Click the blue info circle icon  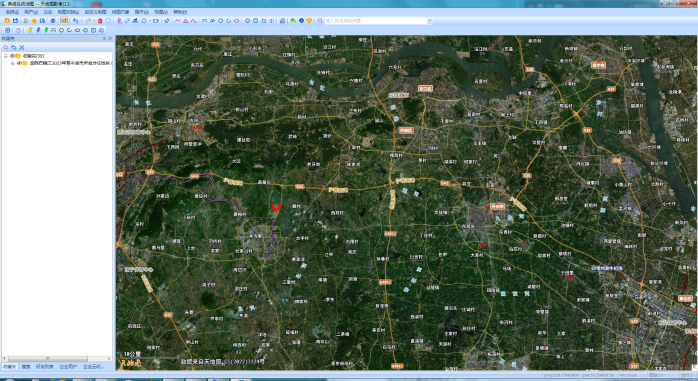[x=301, y=20]
